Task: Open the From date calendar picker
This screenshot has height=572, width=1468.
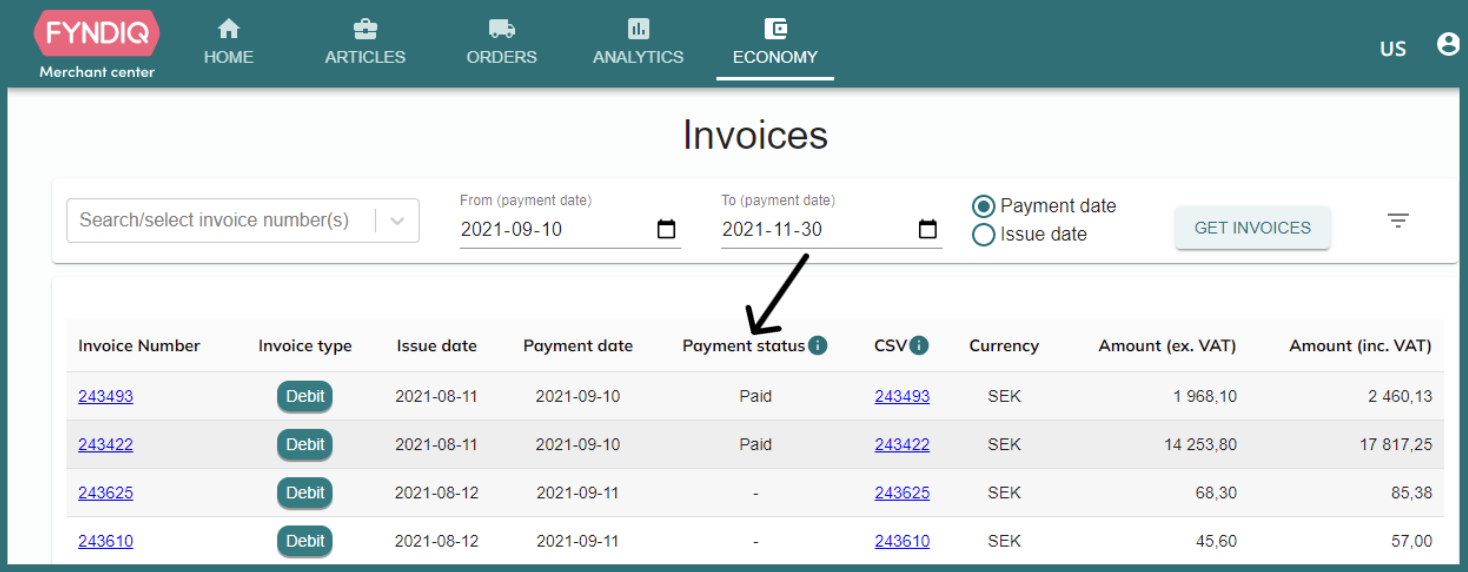Action: pyautogui.click(x=666, y=229)
